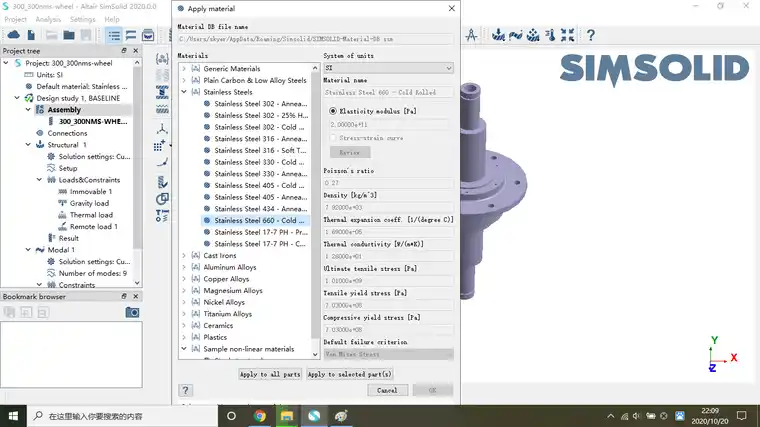Click the dot grid with plus icon
Image resolution: width=760 pixels, height=427 pixels.
tap(159, 145)
